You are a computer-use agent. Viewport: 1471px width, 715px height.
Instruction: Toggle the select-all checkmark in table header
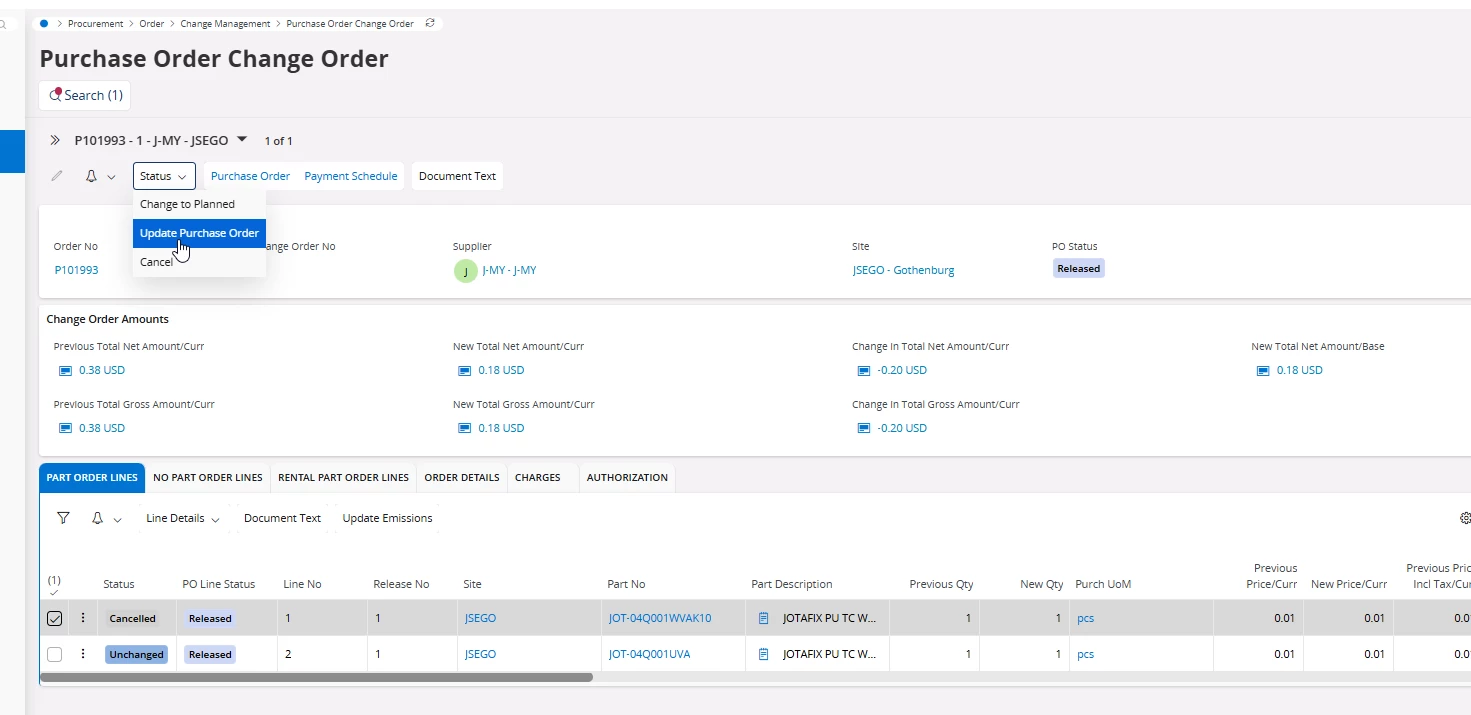pyautogui.click(x=54, y=592)
